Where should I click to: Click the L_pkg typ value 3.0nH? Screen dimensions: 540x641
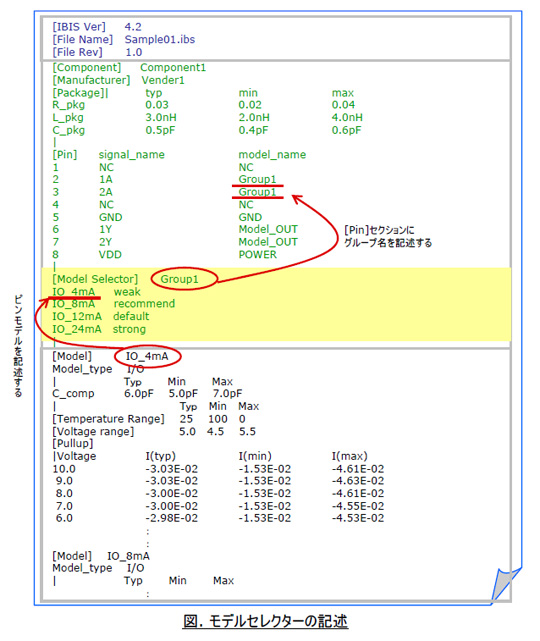tap(161, 118)
